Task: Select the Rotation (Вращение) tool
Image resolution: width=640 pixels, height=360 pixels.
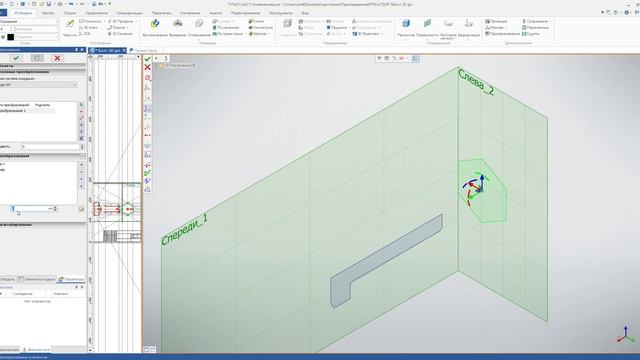Action: (x=177, y=28)
